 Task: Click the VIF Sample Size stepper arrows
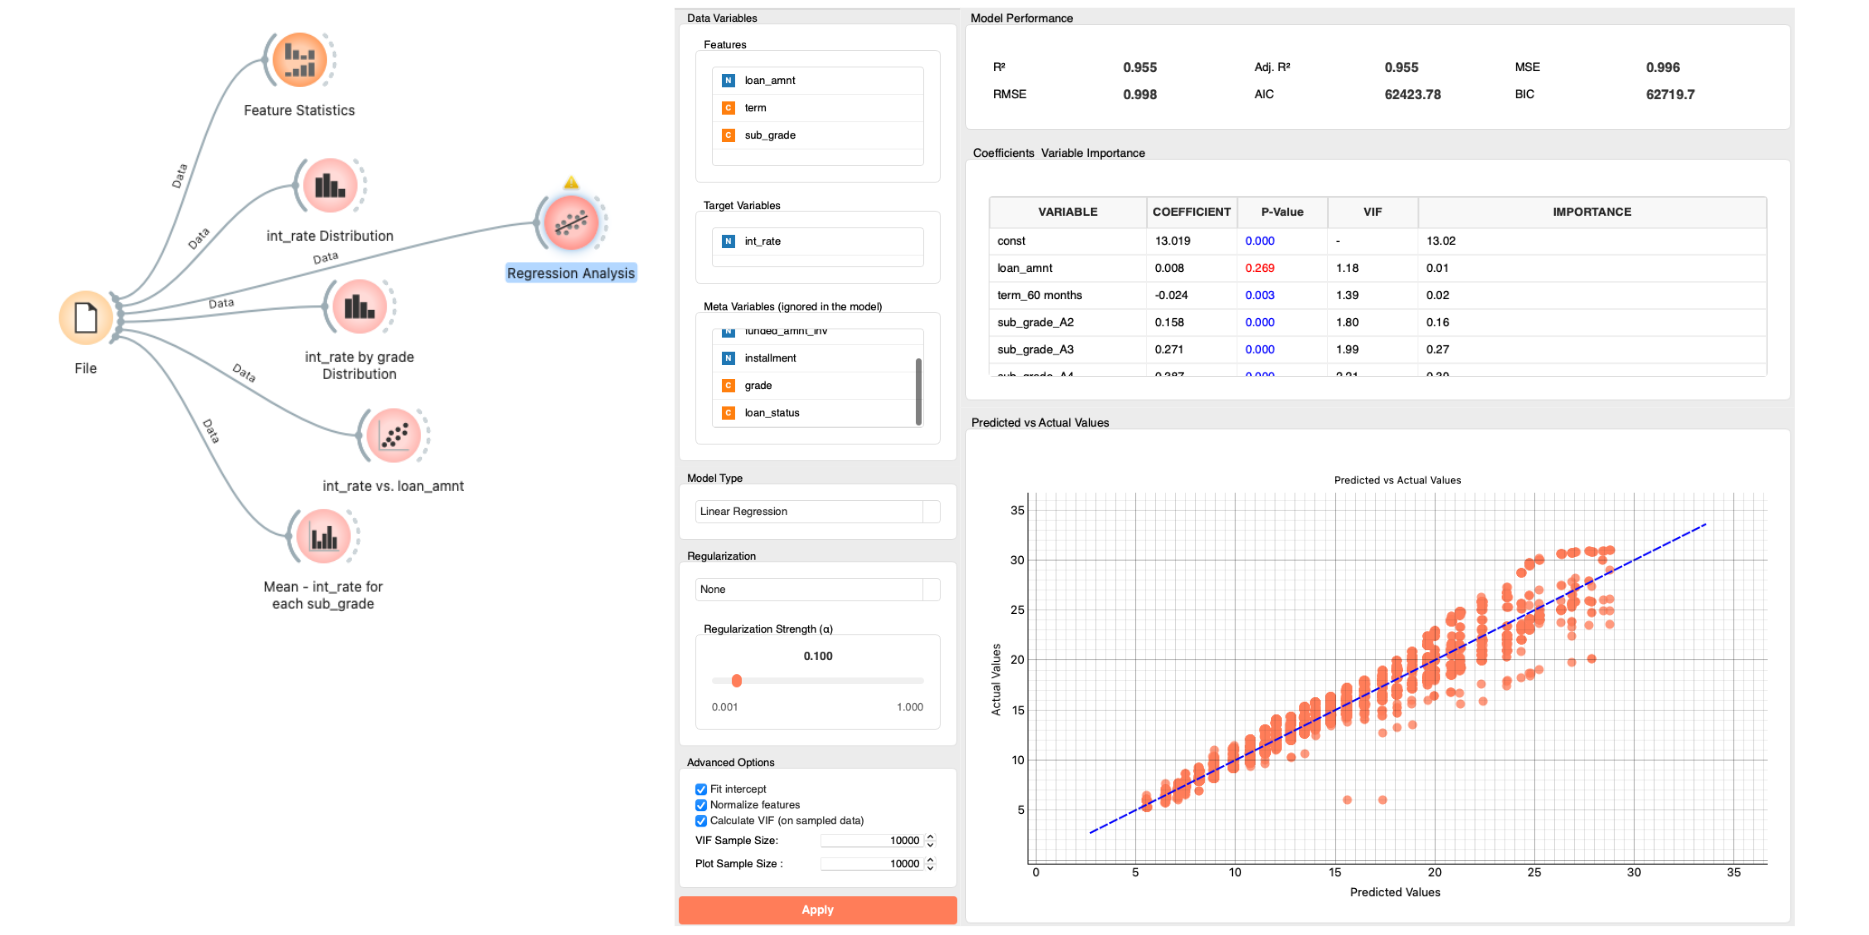point(930,841)
